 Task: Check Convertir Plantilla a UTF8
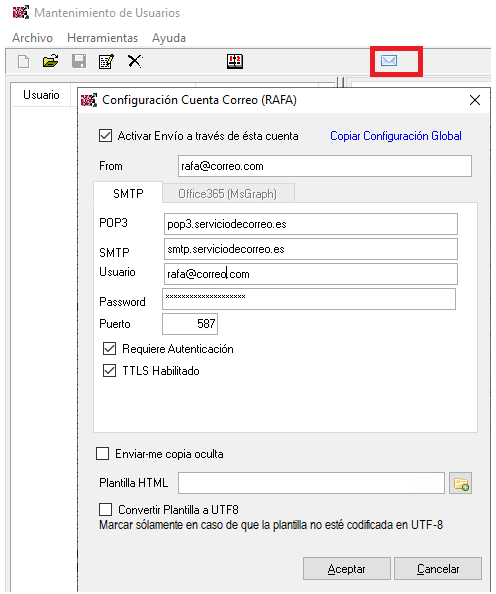click(x=105, y=510)
